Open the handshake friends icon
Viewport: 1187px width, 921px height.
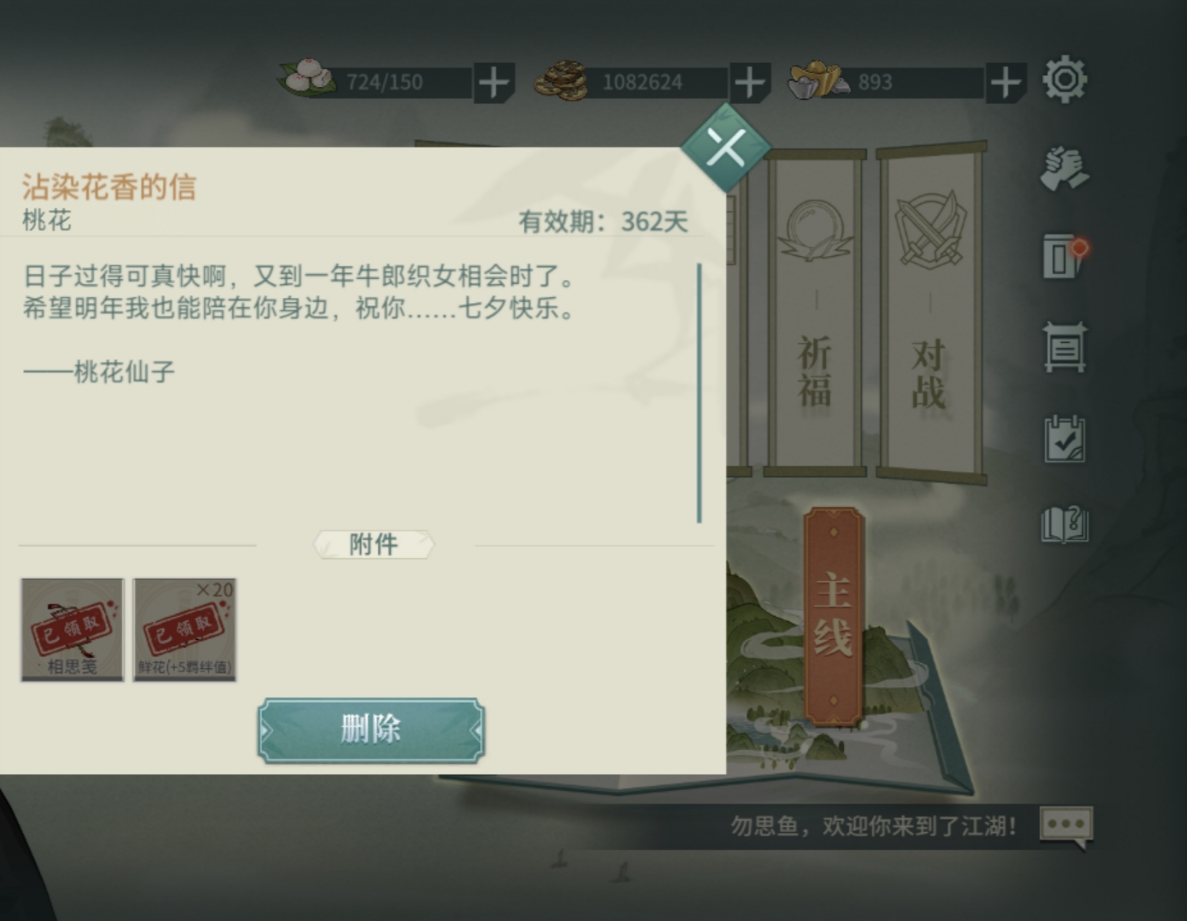tap(1064, 167)
